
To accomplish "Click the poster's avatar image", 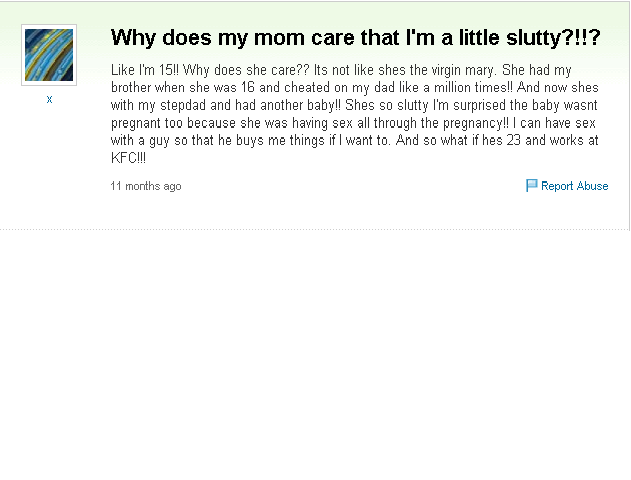I will 48,55.
